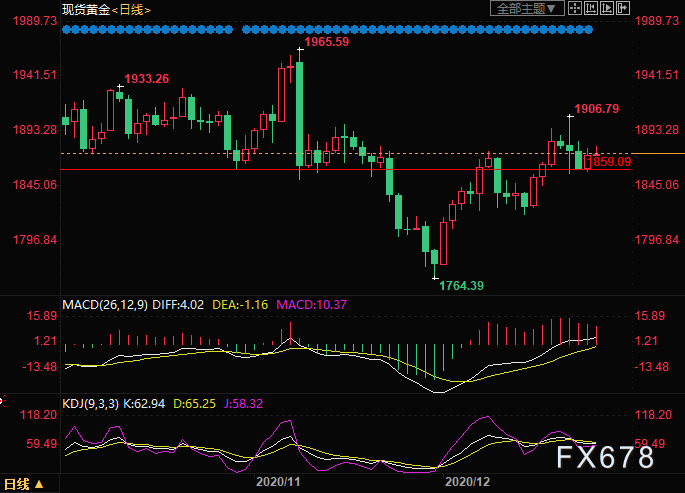Open the 全部主题 theme dropdown
The width and height of the screenshot is (685, 493).
pos(524,8)
